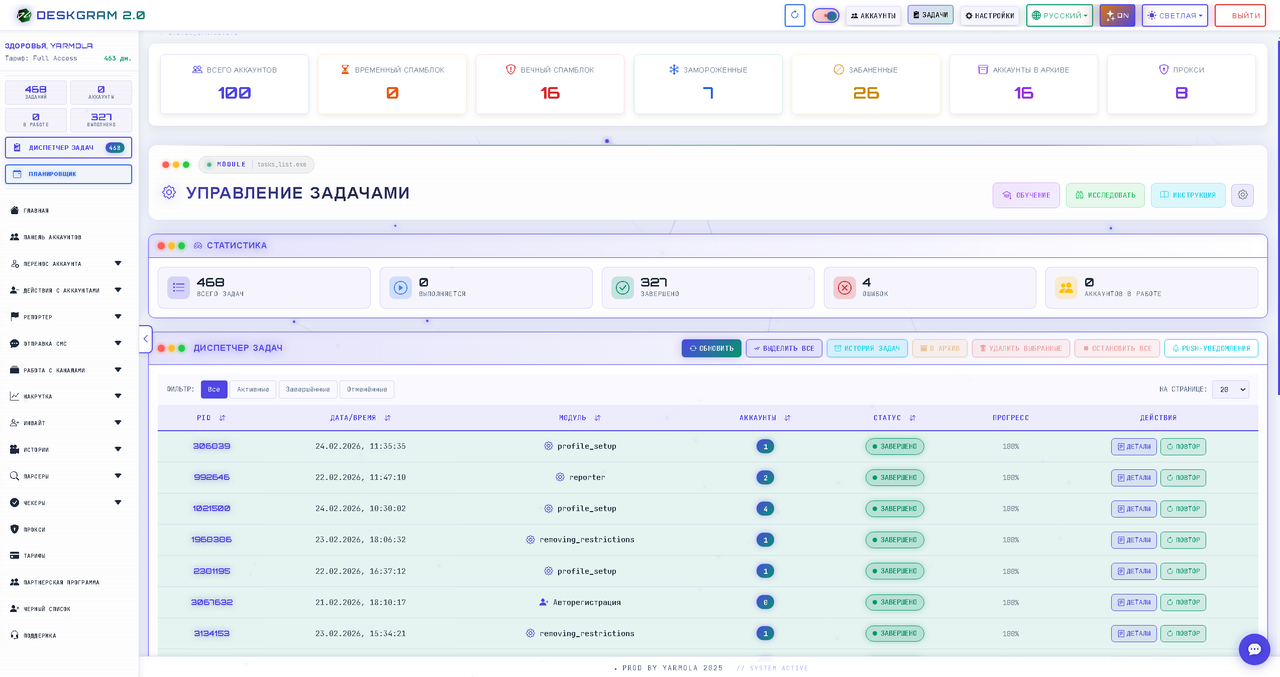Toggle the switch in the top bar
Screen dimensions: 1280x677
click(x=825, y=15)
